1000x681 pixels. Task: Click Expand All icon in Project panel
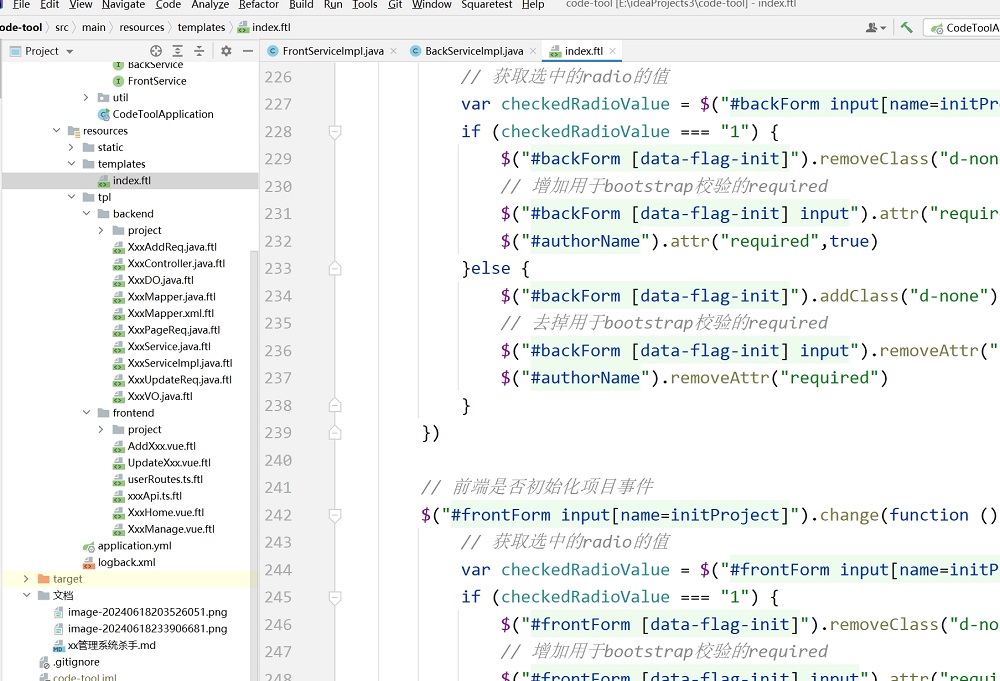coord(178,51)
